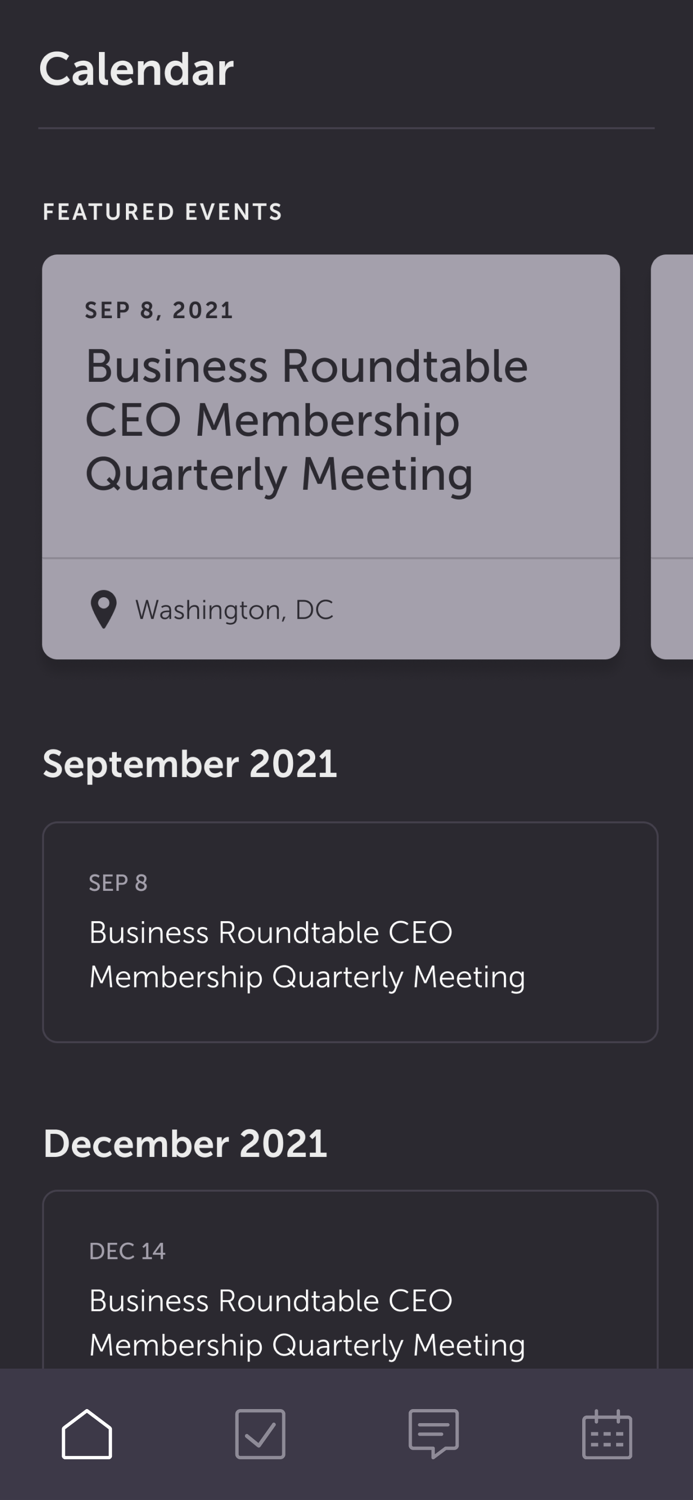The width and height of the screenshot is (693, 1500).
Task: Tap the SEP 8, 2021 date label
Action: [x=158, y=310]
